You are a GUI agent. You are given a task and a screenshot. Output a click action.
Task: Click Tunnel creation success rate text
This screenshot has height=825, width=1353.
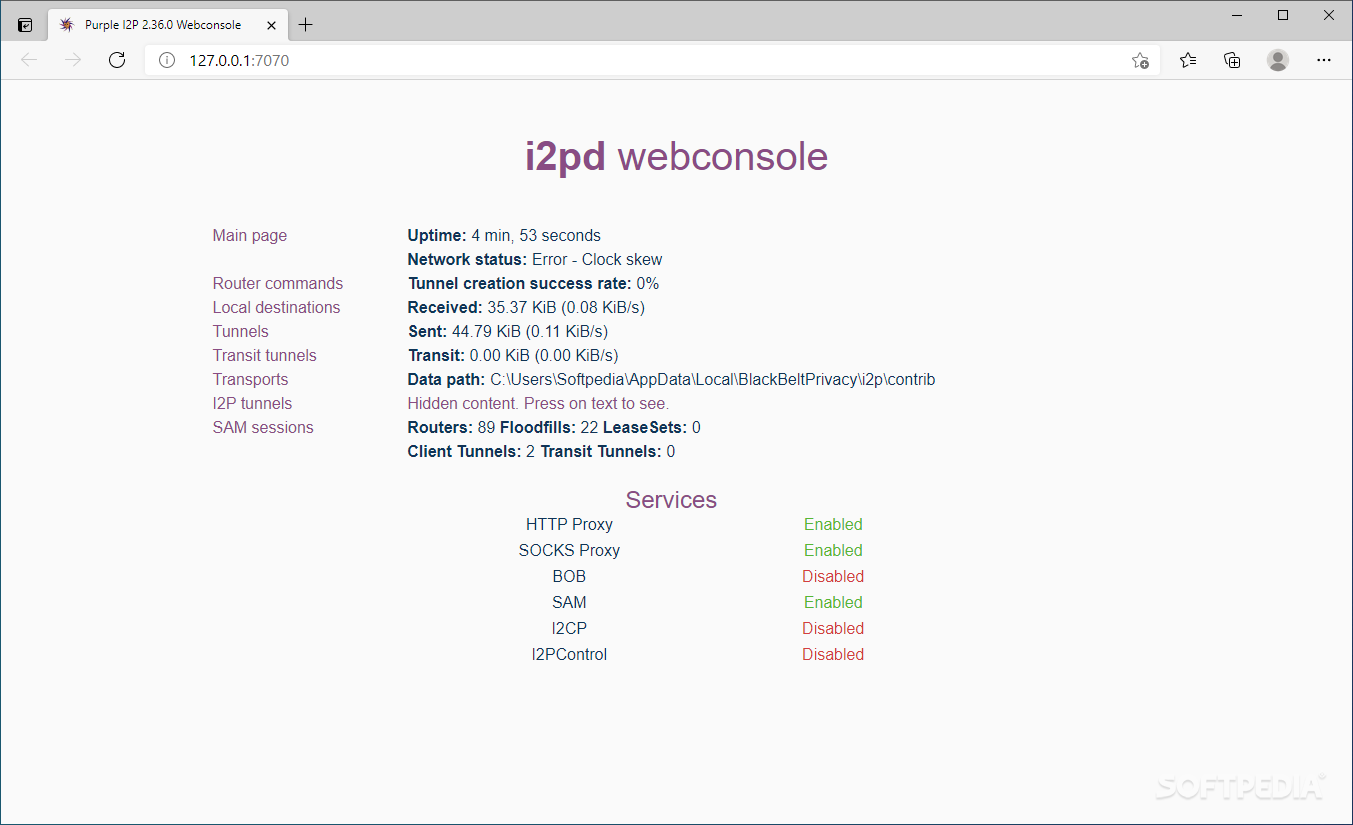pyautogui.click(x=533, y=284)
